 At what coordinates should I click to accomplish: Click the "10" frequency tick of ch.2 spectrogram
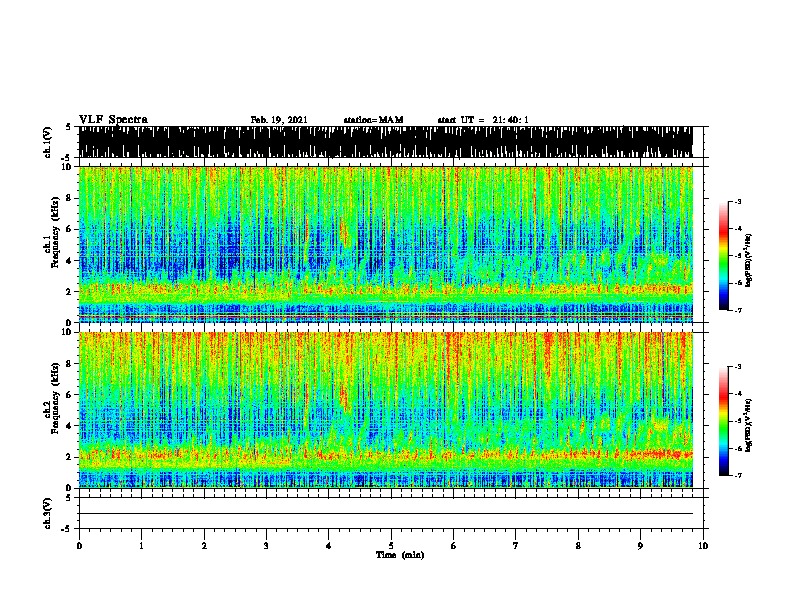[x=68, y=332]
